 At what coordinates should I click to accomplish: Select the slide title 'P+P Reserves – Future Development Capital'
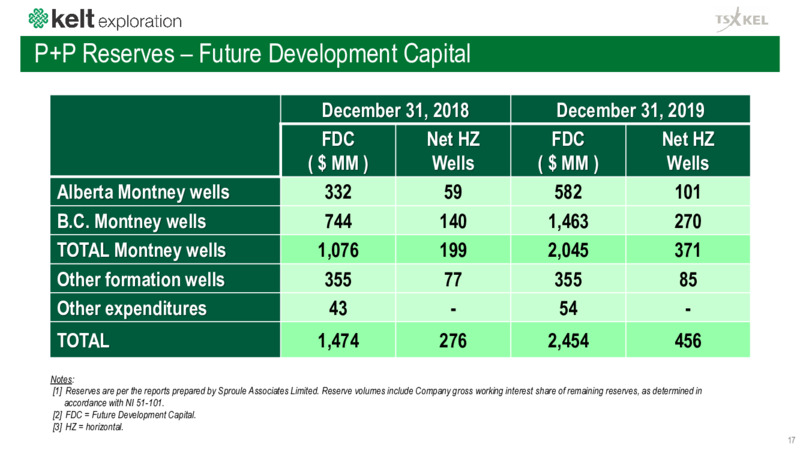253,54
